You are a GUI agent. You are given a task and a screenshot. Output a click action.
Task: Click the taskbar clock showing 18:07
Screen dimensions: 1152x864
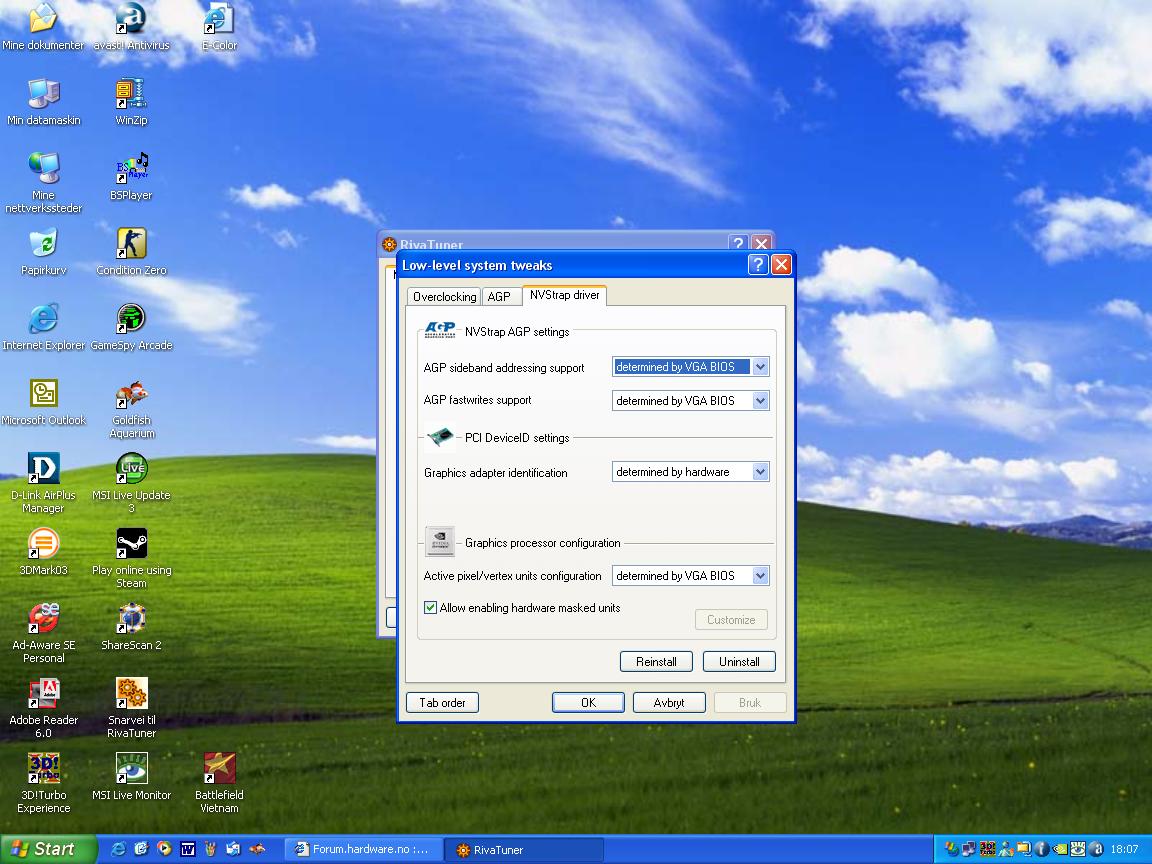pyautogui.click(x=1124, y=849)
